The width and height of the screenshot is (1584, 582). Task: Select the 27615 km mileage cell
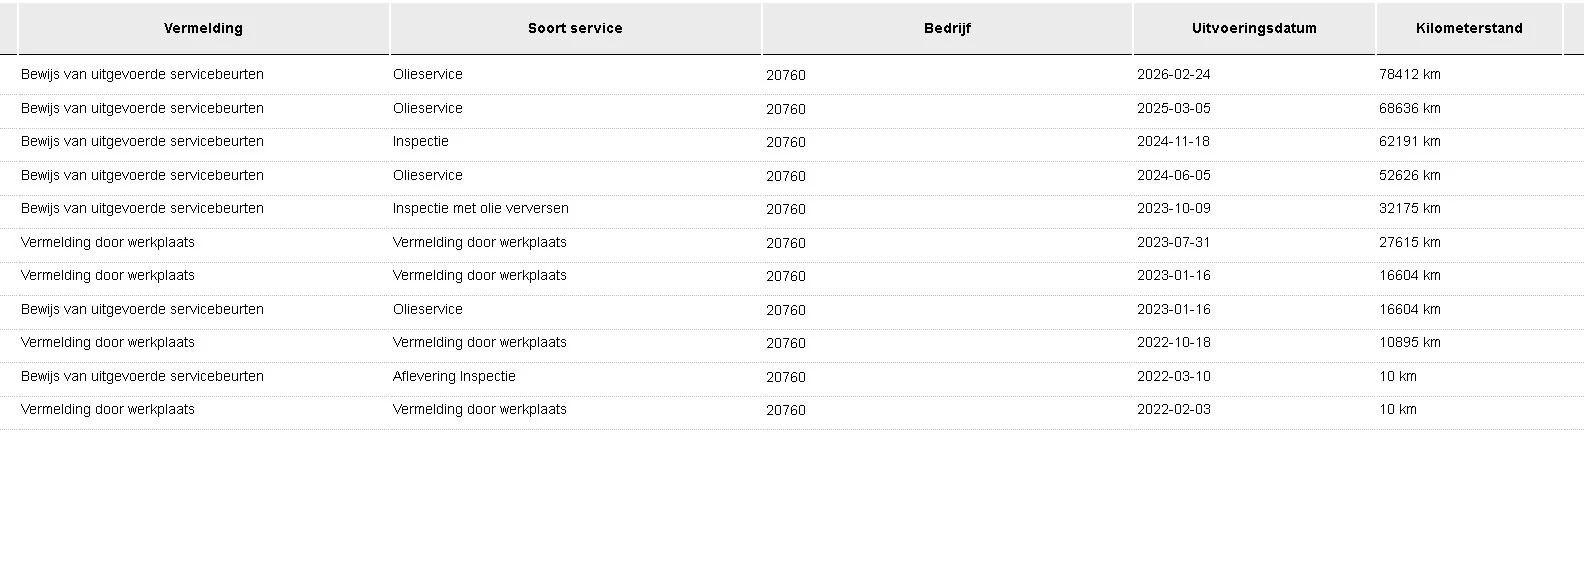click(1410, 242)
